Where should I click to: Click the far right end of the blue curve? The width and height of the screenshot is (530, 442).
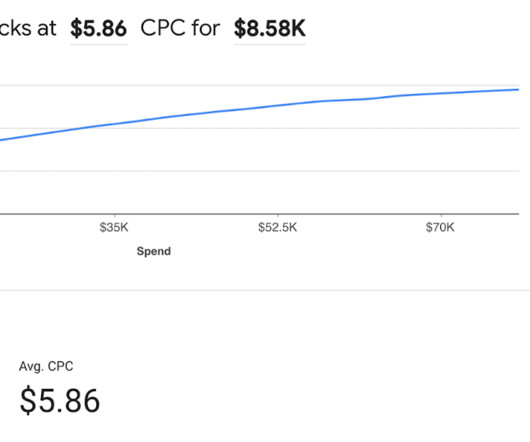tap(517, 90)
